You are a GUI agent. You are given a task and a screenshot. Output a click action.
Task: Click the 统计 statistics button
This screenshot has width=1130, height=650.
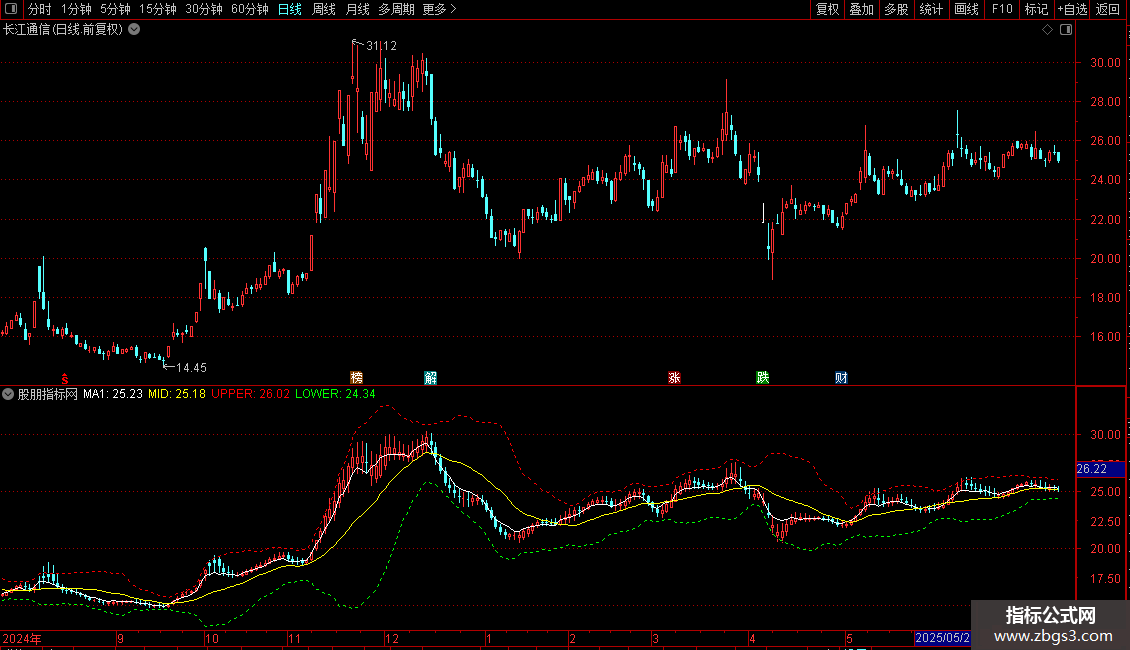pyautogui.click(x=931, y=9)
